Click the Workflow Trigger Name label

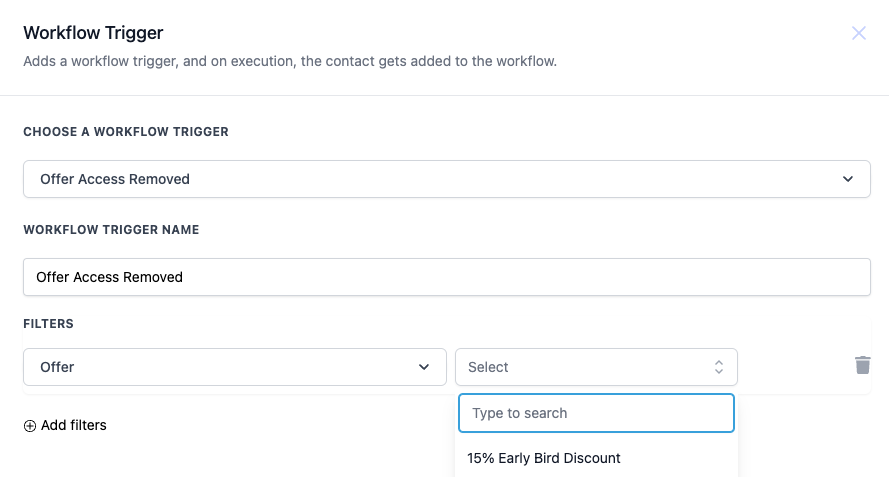(111, 230)
